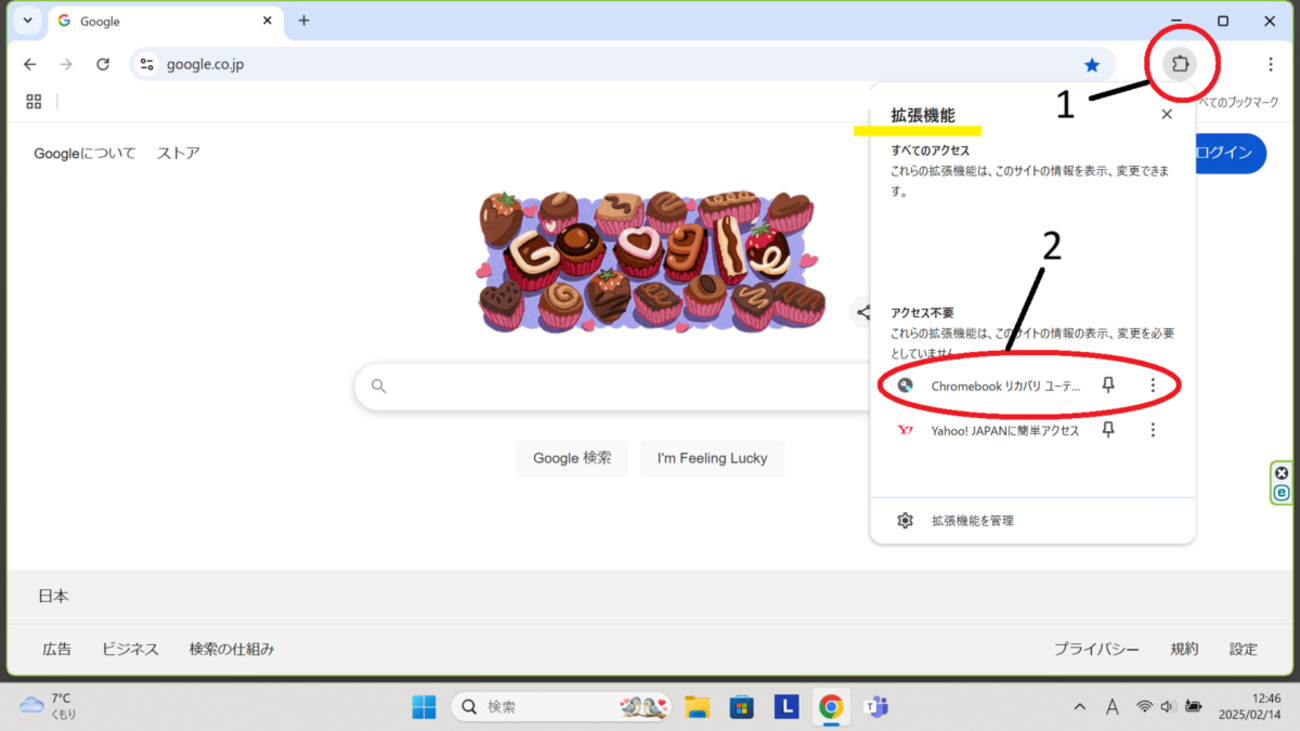The image size is (1300, 731).
Task: View site information icon in address bar
Action: point(147,64)
